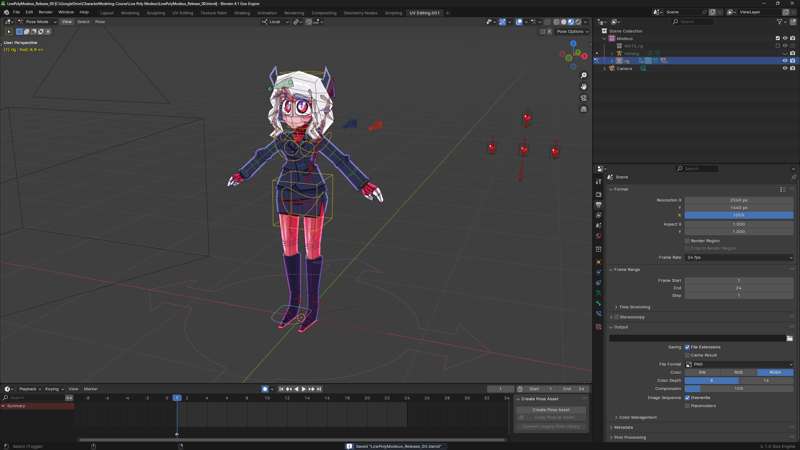Open the viewport Pose menu
Image resolution: width=800 pixels, height=450 pixels.
click(x=100, y=22)
